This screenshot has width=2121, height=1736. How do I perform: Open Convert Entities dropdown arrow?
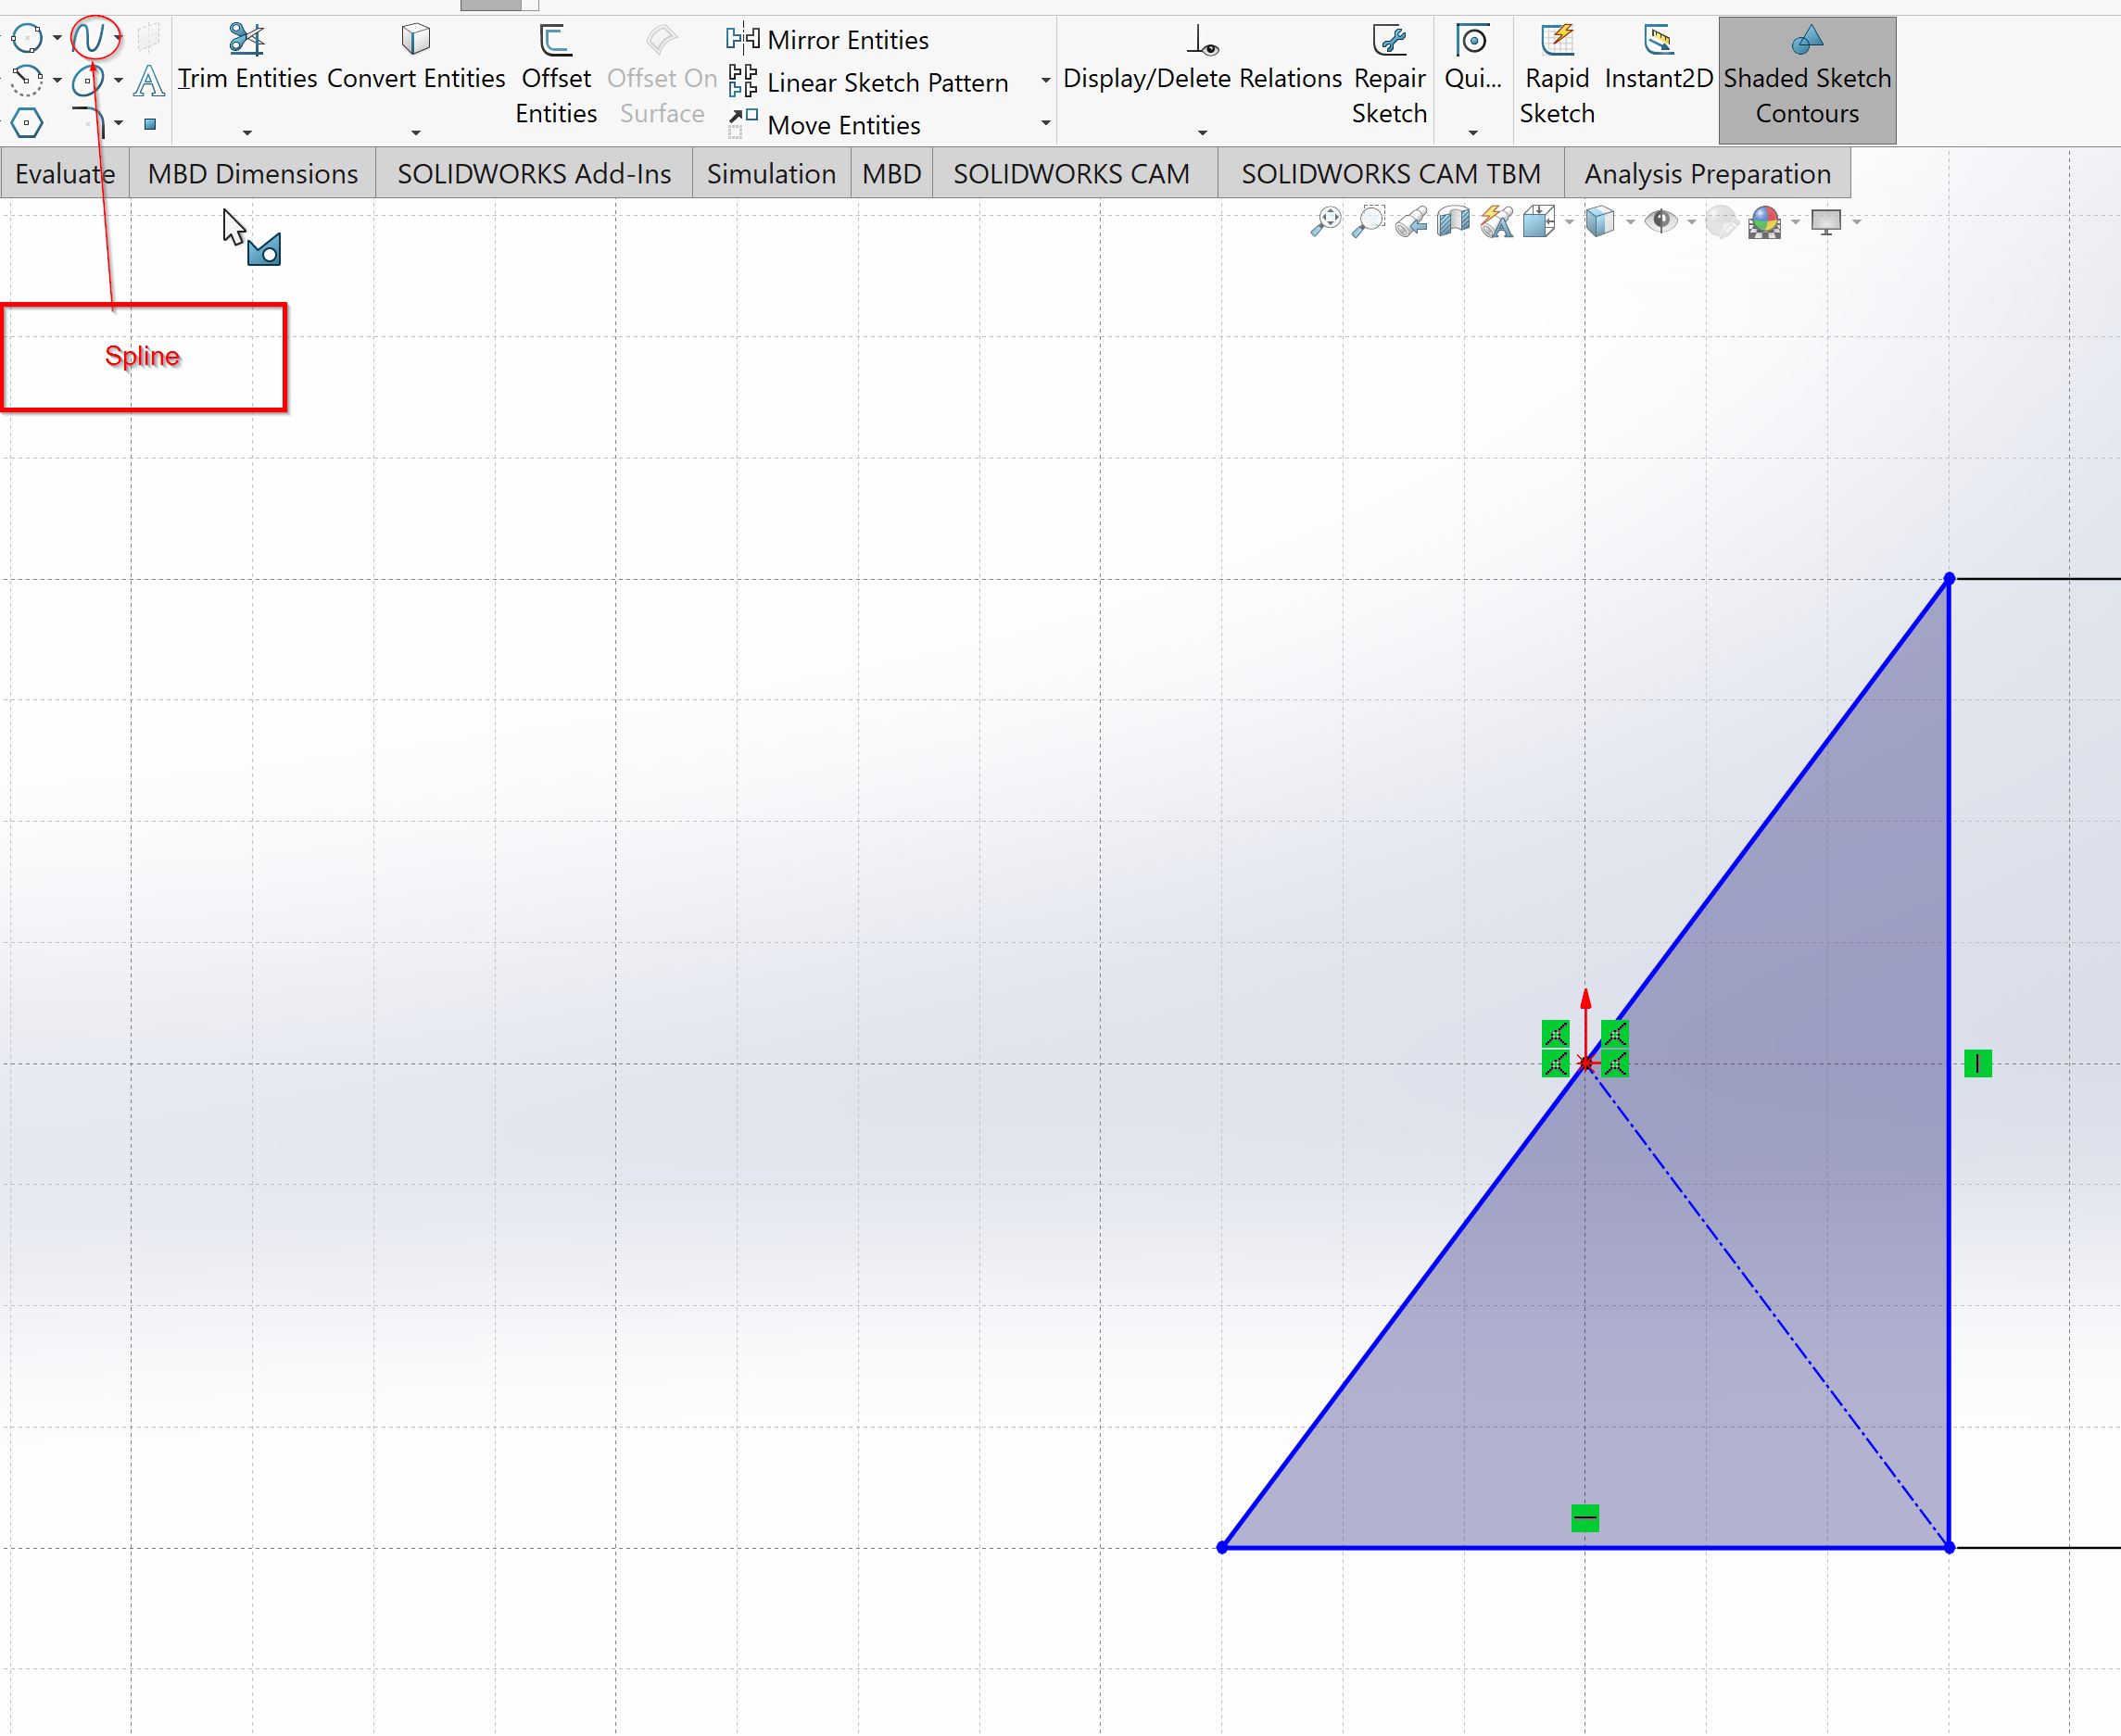click(416, 132)
